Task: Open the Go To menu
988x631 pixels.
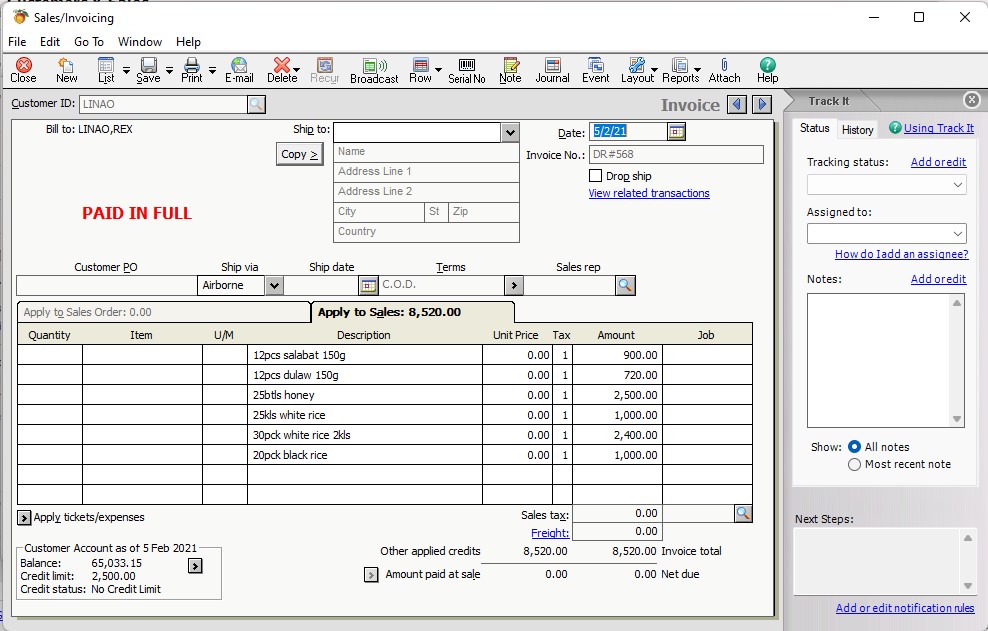Action: (89, 42)
